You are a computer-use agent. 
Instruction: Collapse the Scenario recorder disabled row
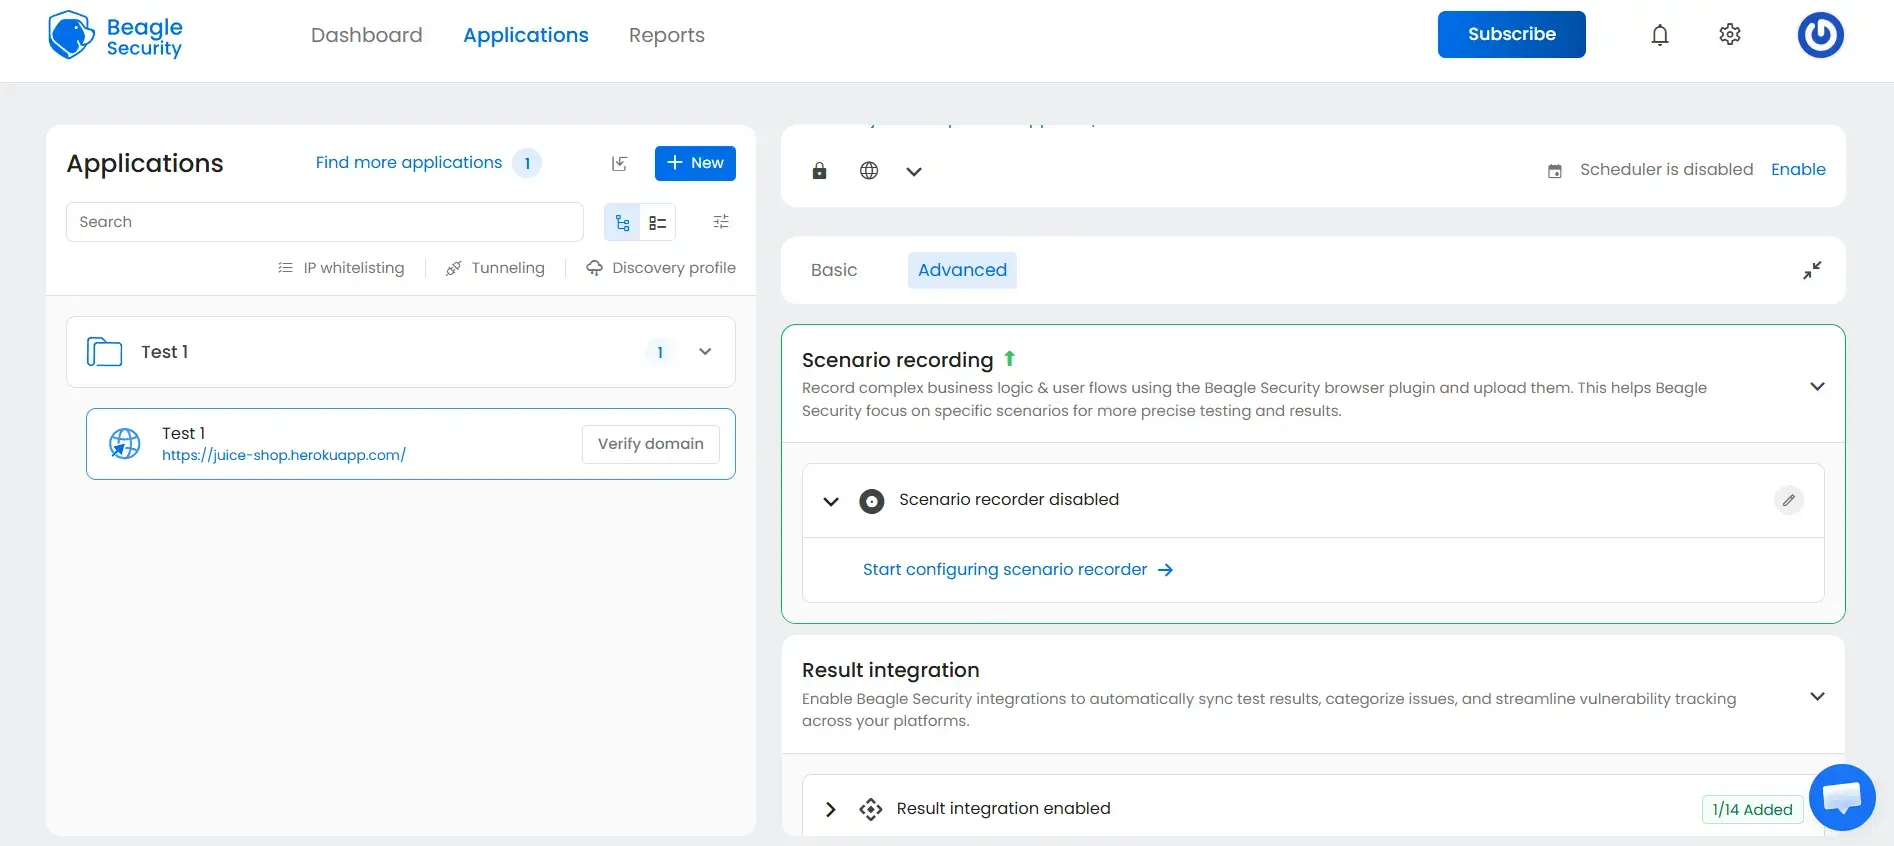pyautogui.click(x=831, y=501)
